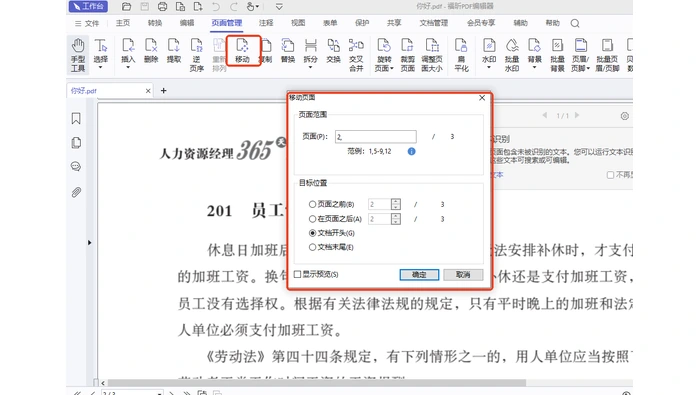Click the Redo arrow icon

[x=233, y=6]
